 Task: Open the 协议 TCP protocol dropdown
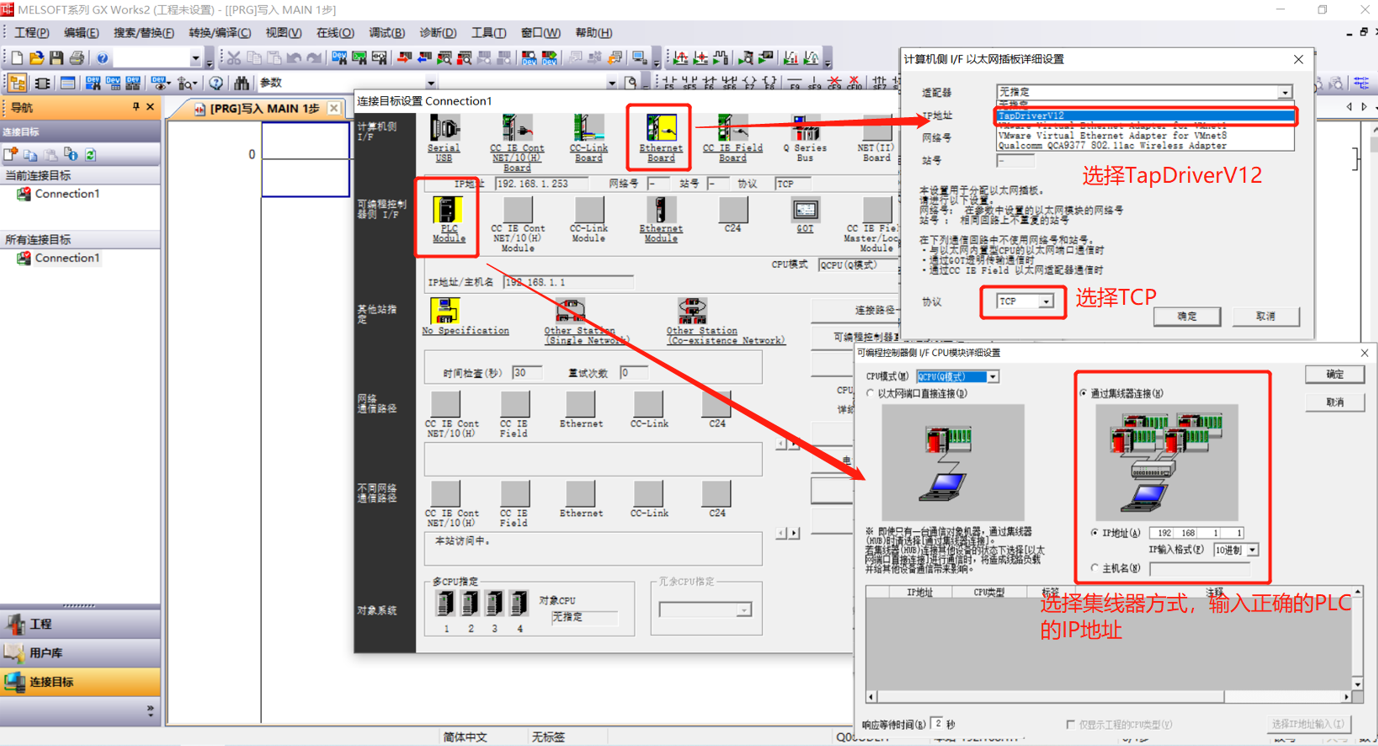tap(1046, 301)
